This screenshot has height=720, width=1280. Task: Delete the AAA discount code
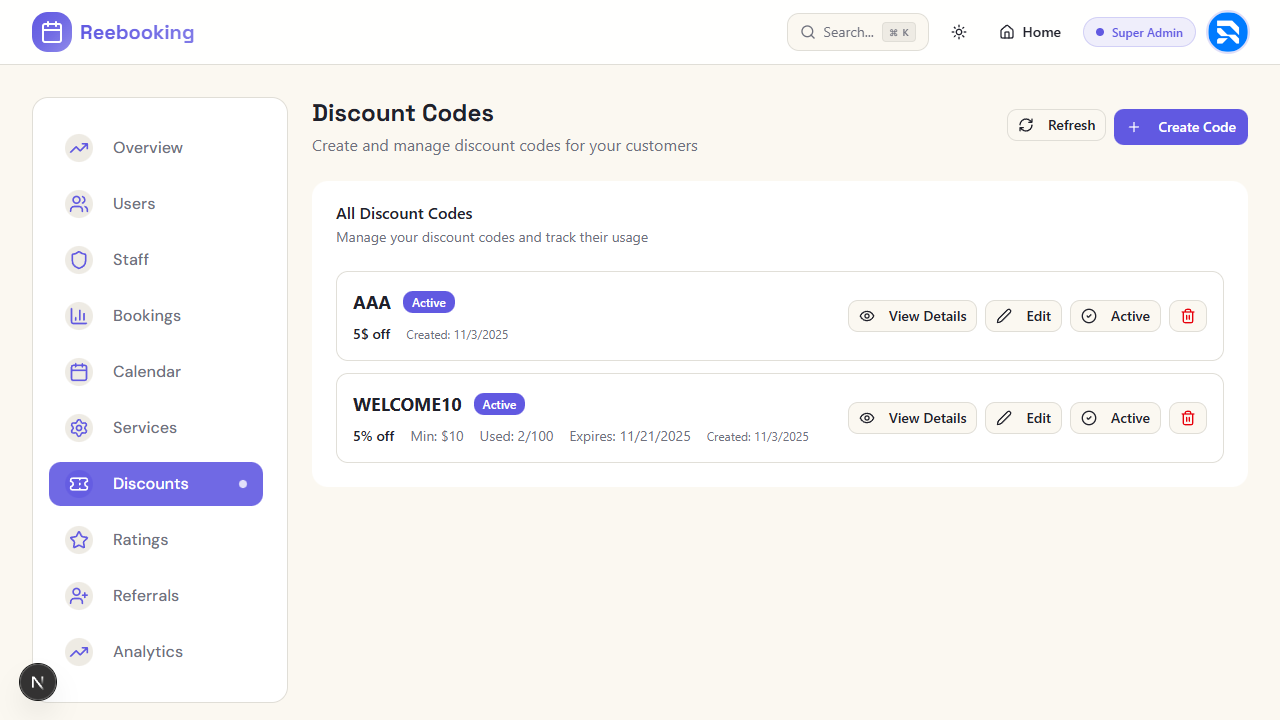click(x=1188, y=316)
